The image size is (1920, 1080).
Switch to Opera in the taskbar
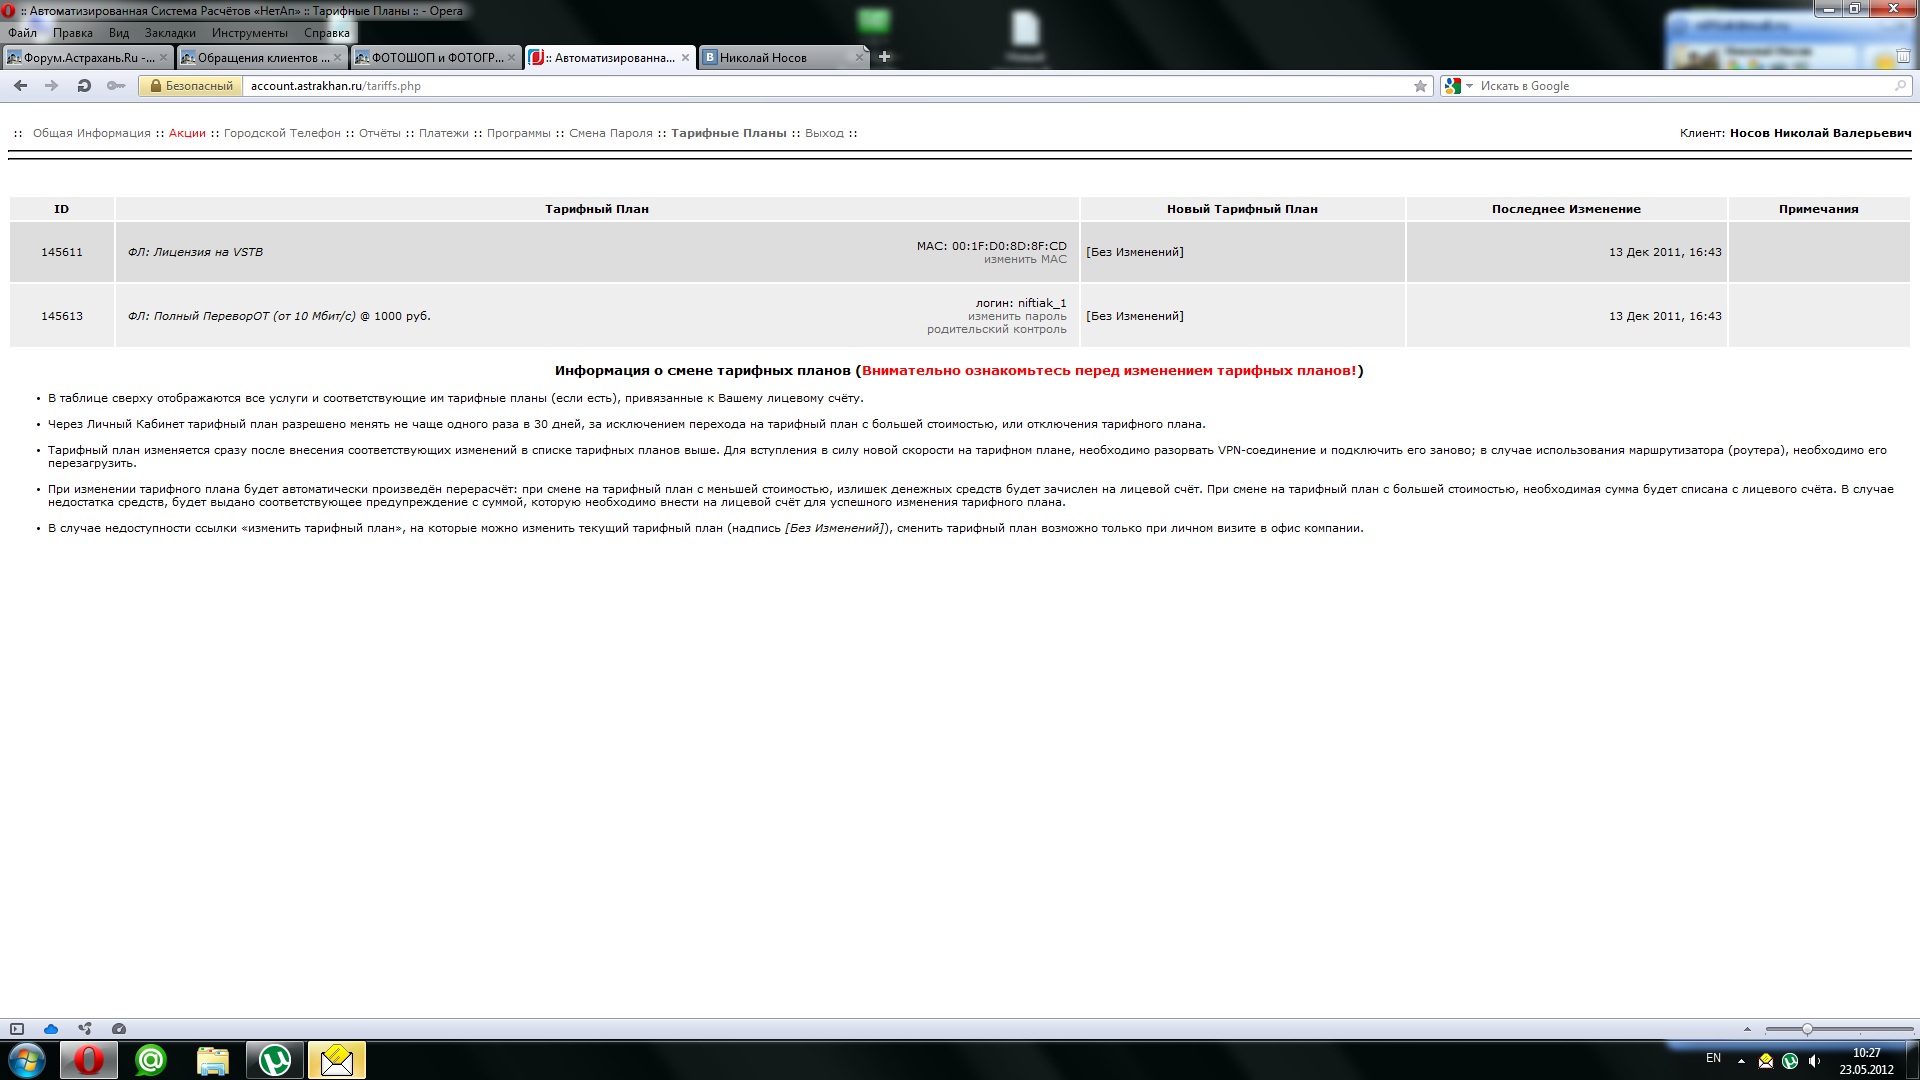click(x=89, y=1060)
